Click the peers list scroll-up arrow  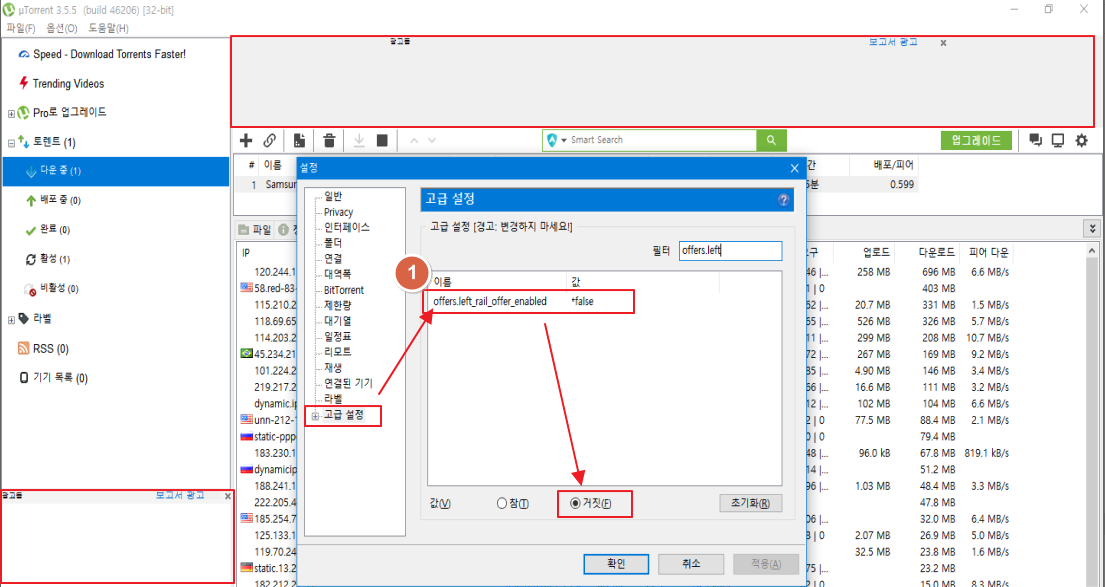(x=1093, y=251)
